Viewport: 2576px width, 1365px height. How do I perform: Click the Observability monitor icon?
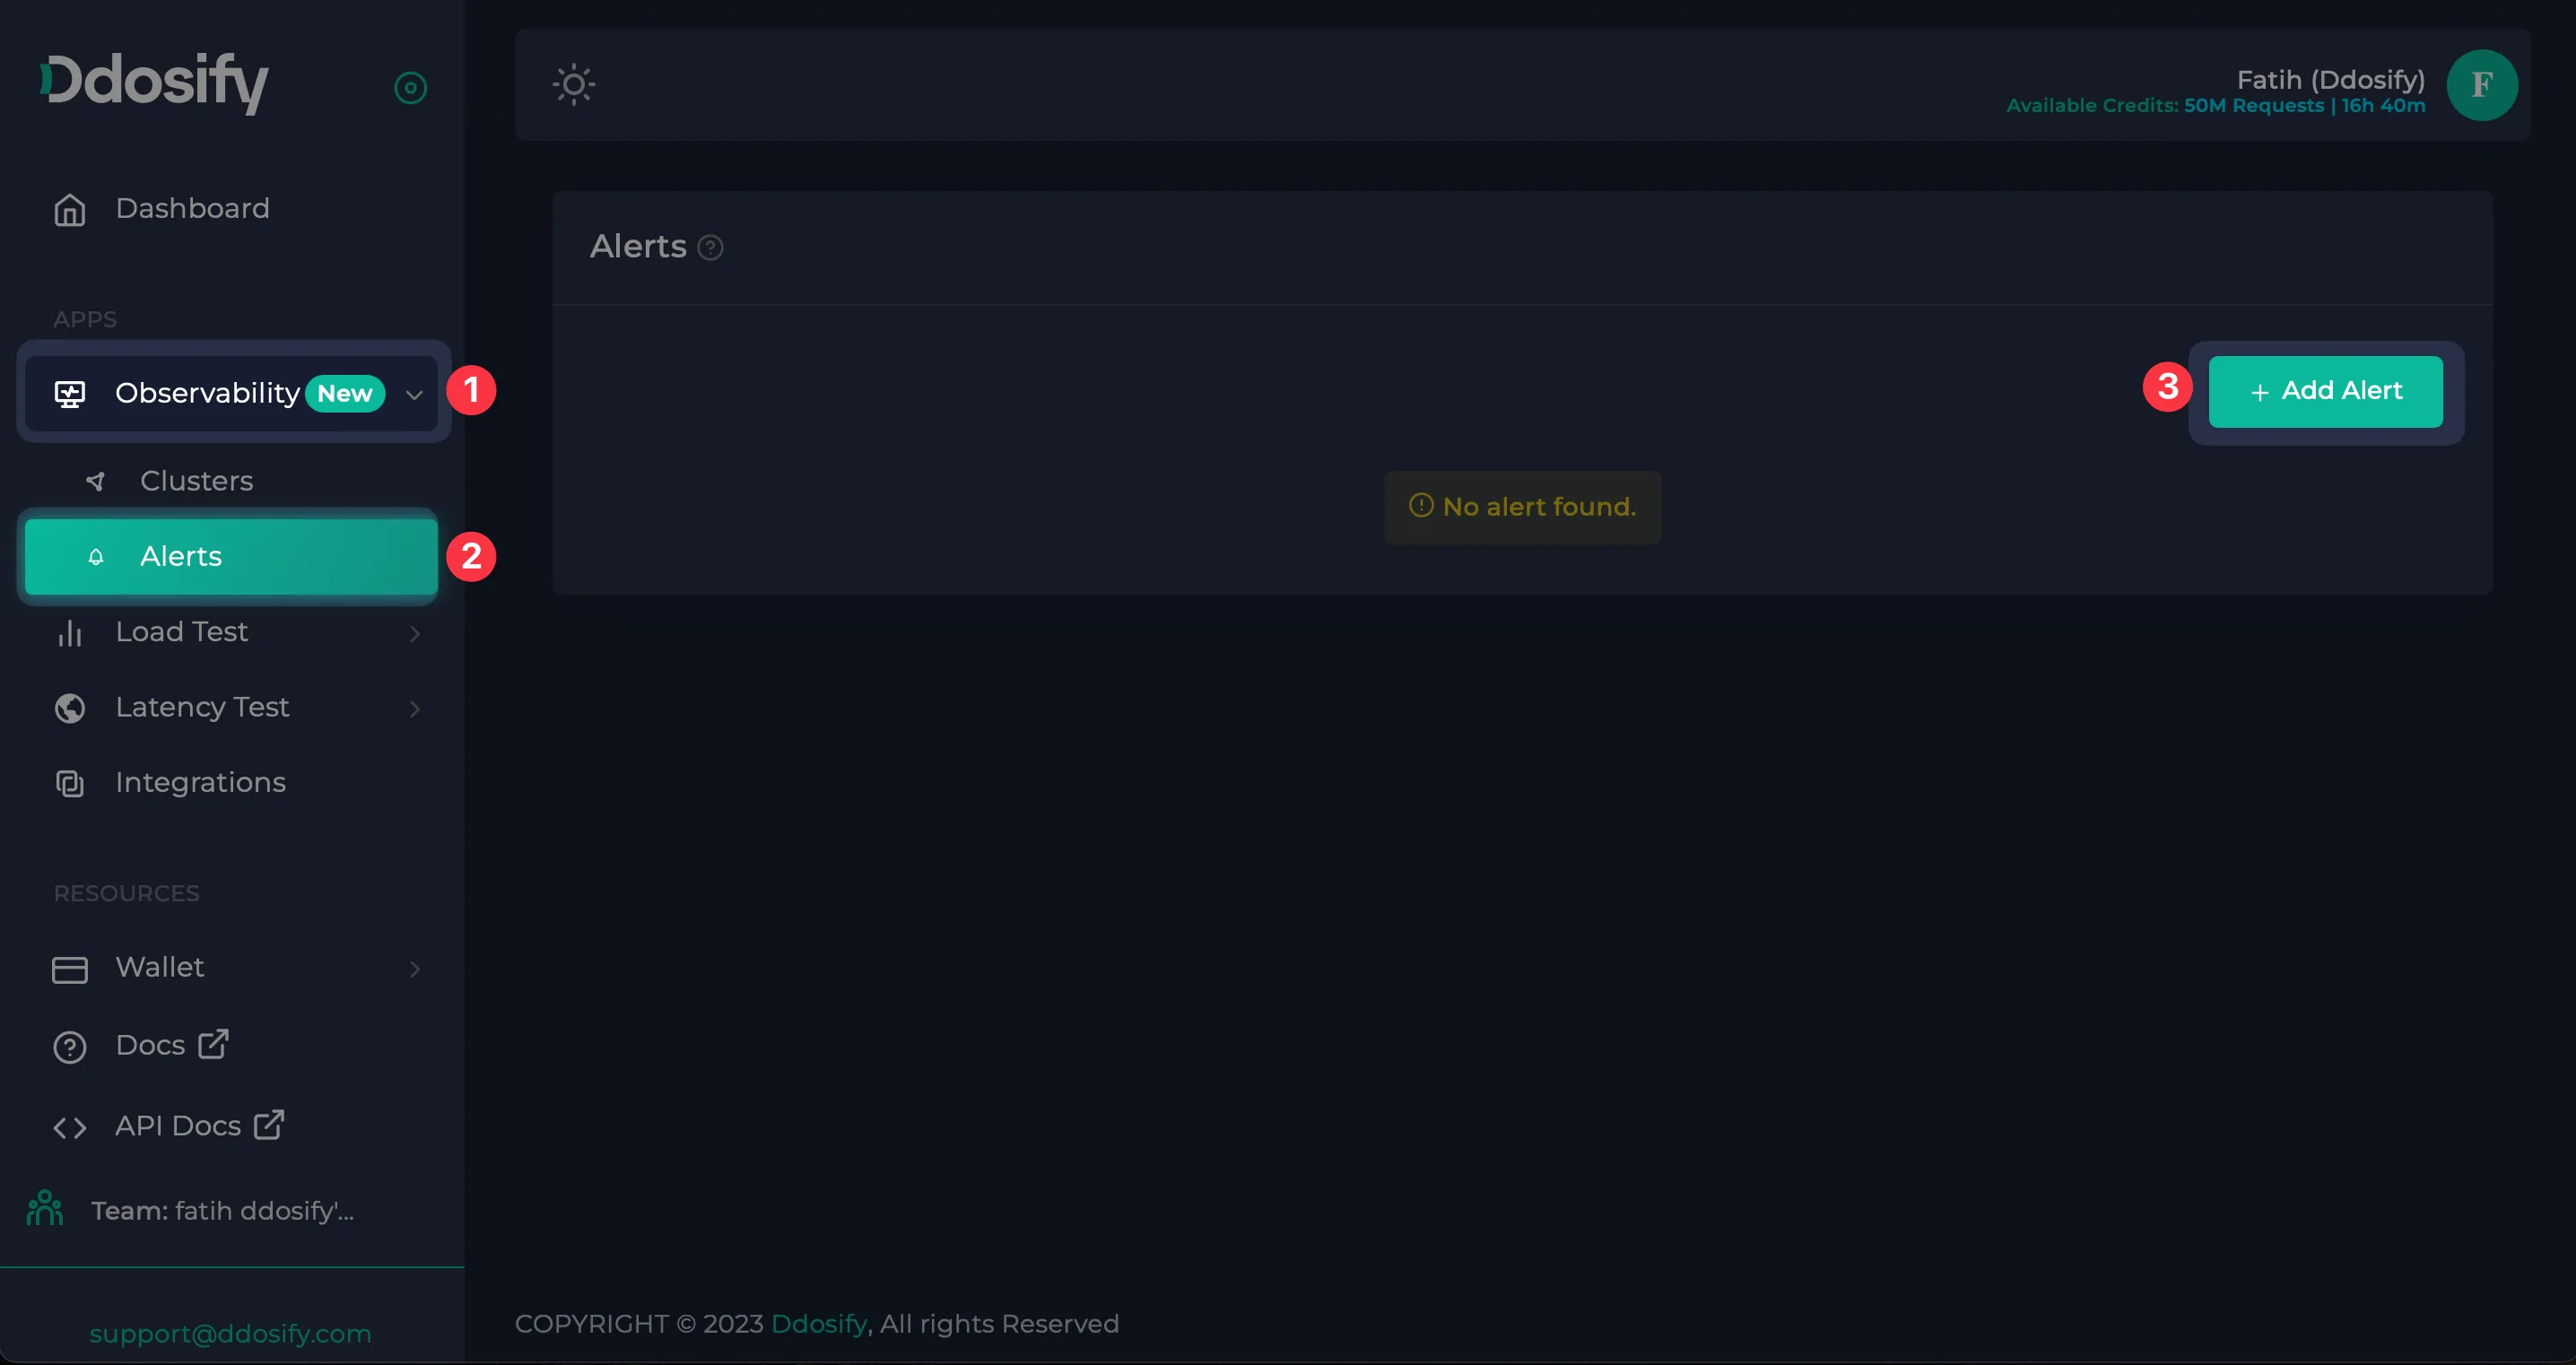[69, 393]
